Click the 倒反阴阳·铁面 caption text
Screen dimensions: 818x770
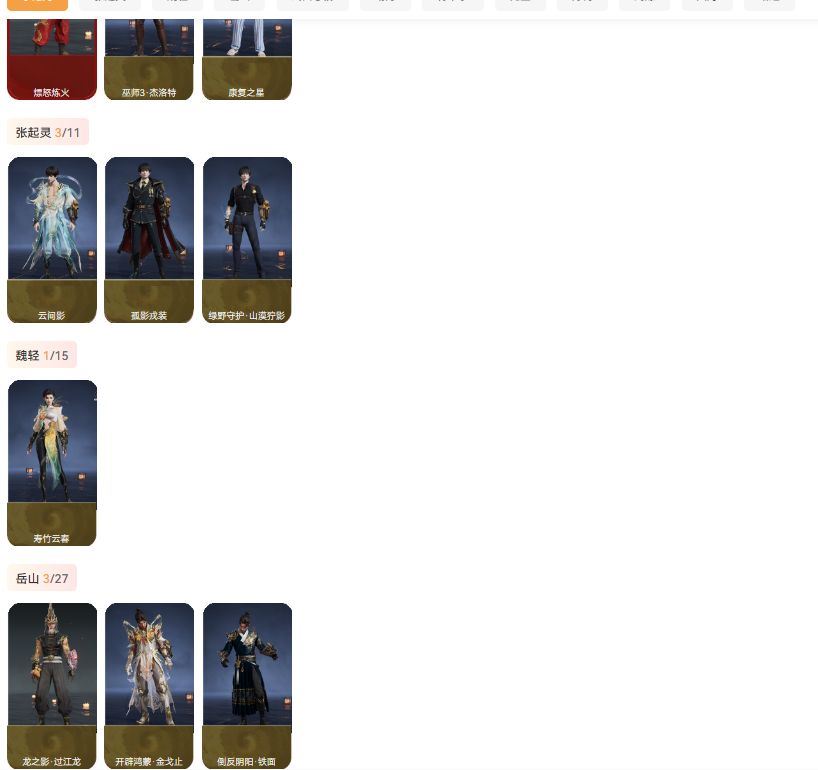pyautogui.click(x=246, y=762)
